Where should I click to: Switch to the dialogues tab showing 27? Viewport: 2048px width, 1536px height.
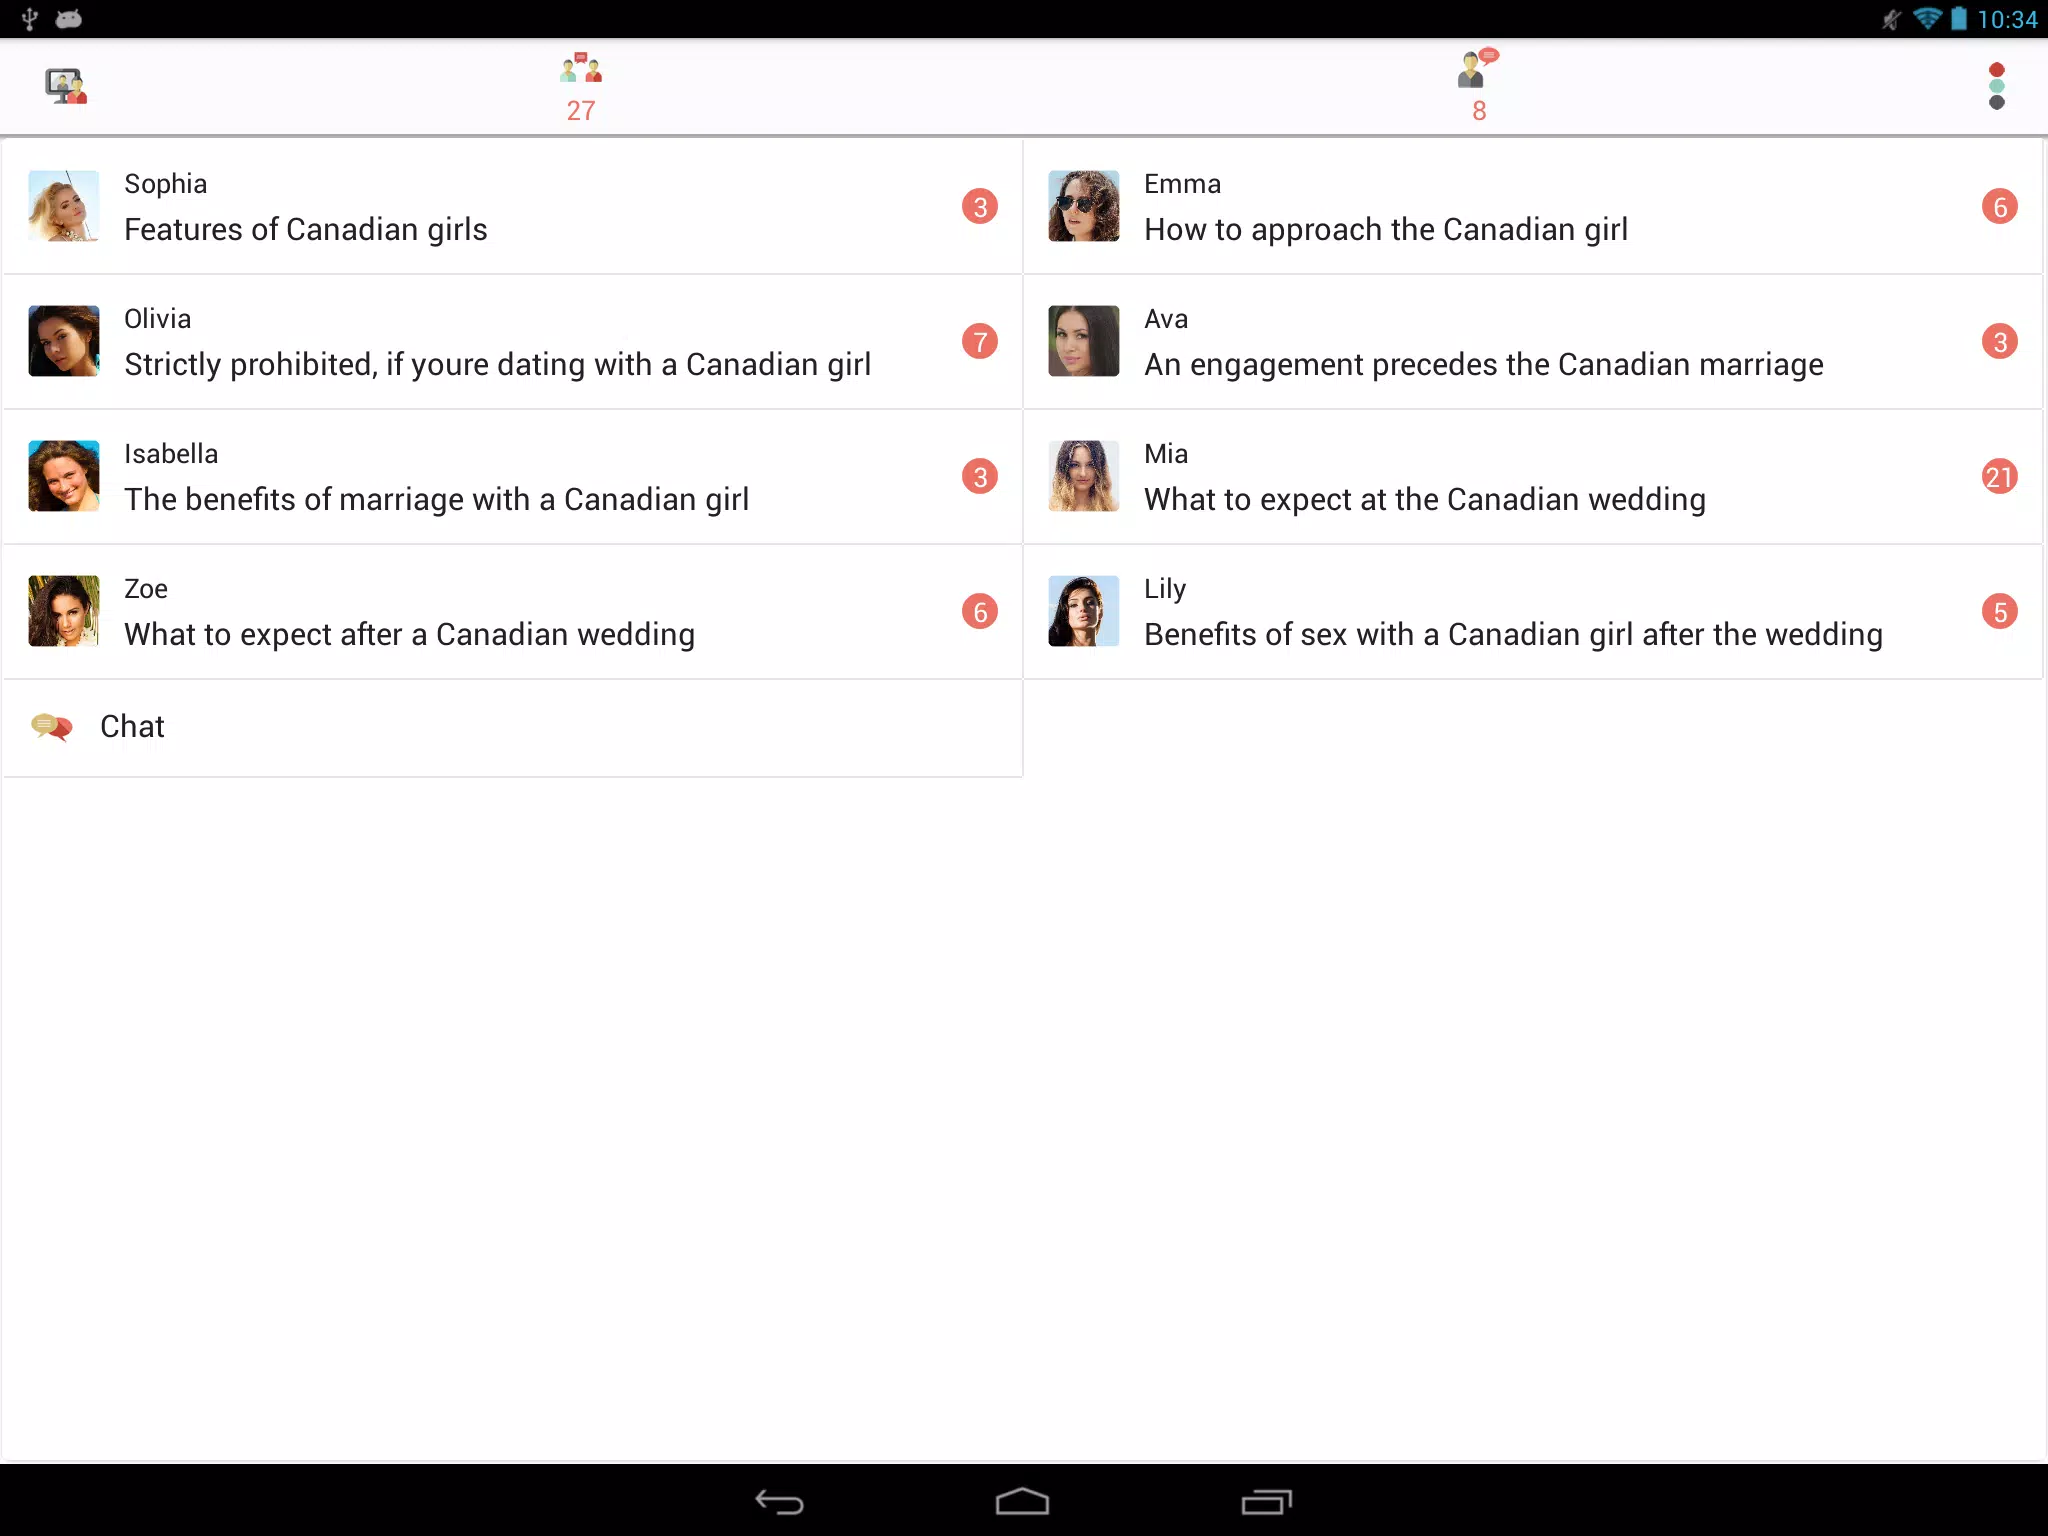[x=580, y=88]
